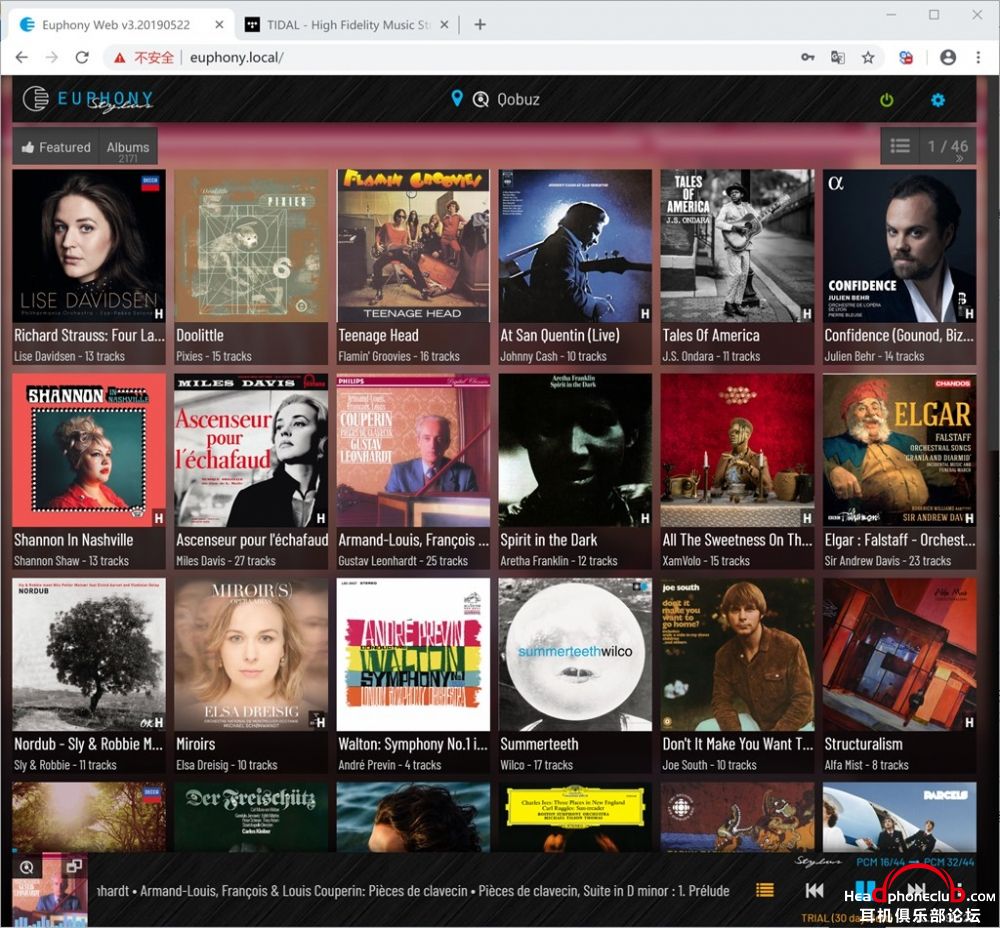Image resolution: width=1000 pixels, height=928 pixels.
Task: Close the Euphony Web browser tab
Action: click(x=219, y=25)
